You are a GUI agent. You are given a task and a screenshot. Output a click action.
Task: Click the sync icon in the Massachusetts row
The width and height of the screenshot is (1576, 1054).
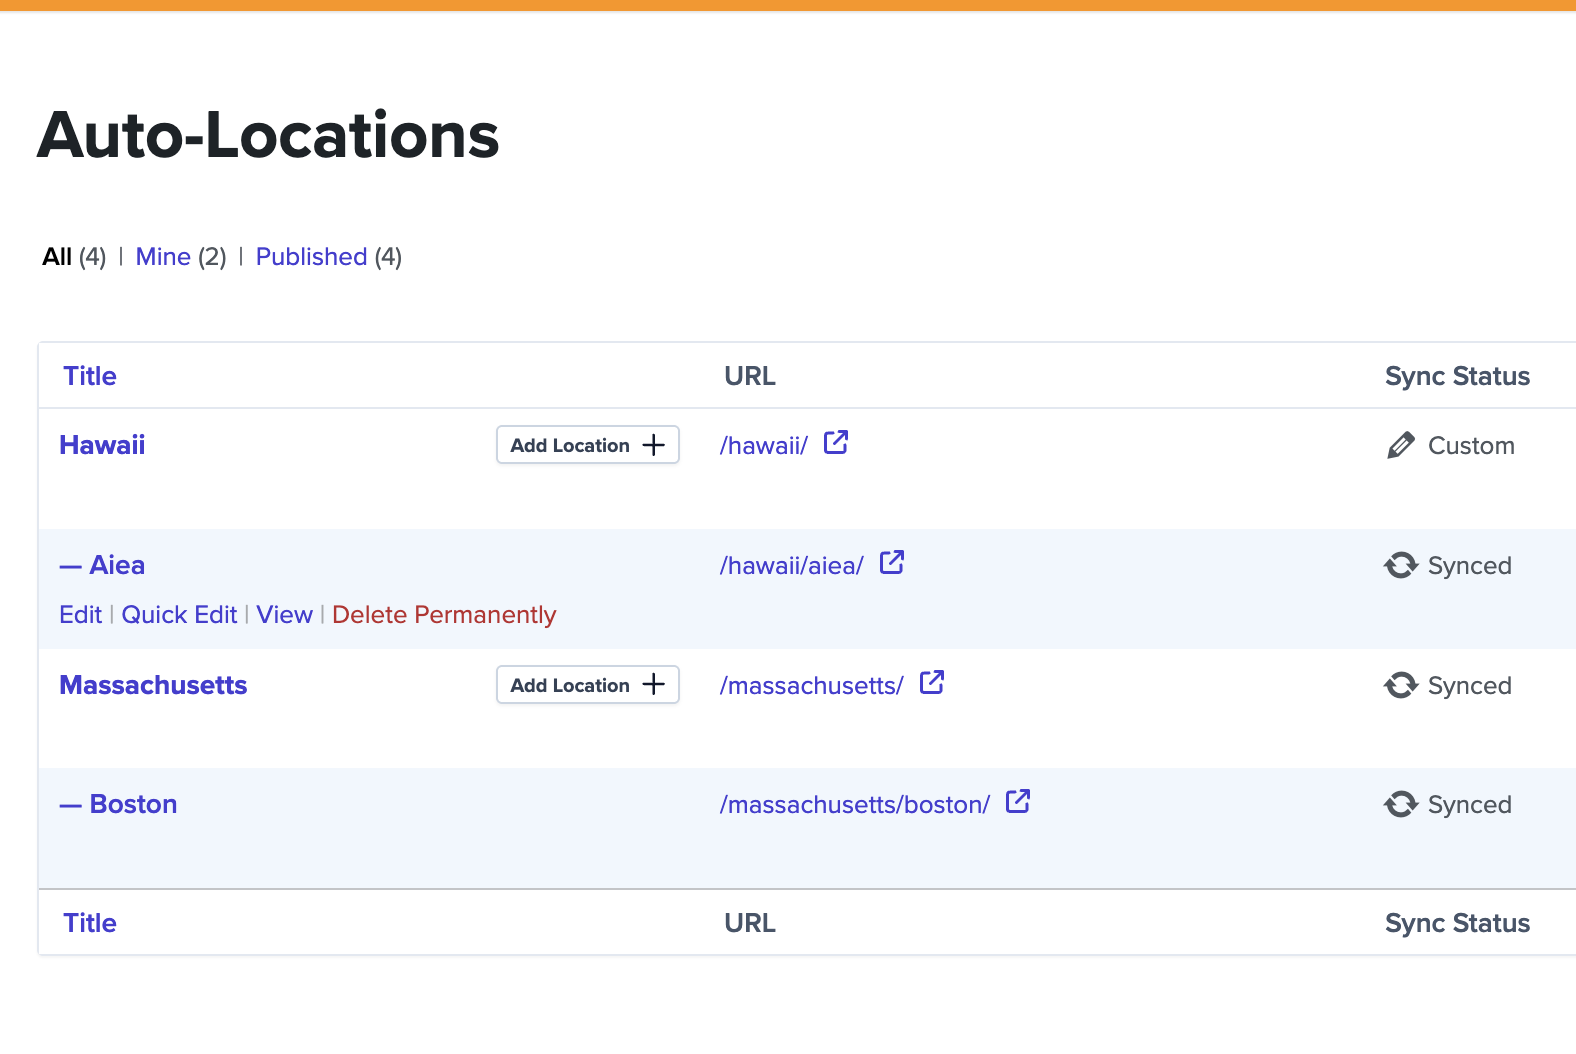tap(1400, 686)
